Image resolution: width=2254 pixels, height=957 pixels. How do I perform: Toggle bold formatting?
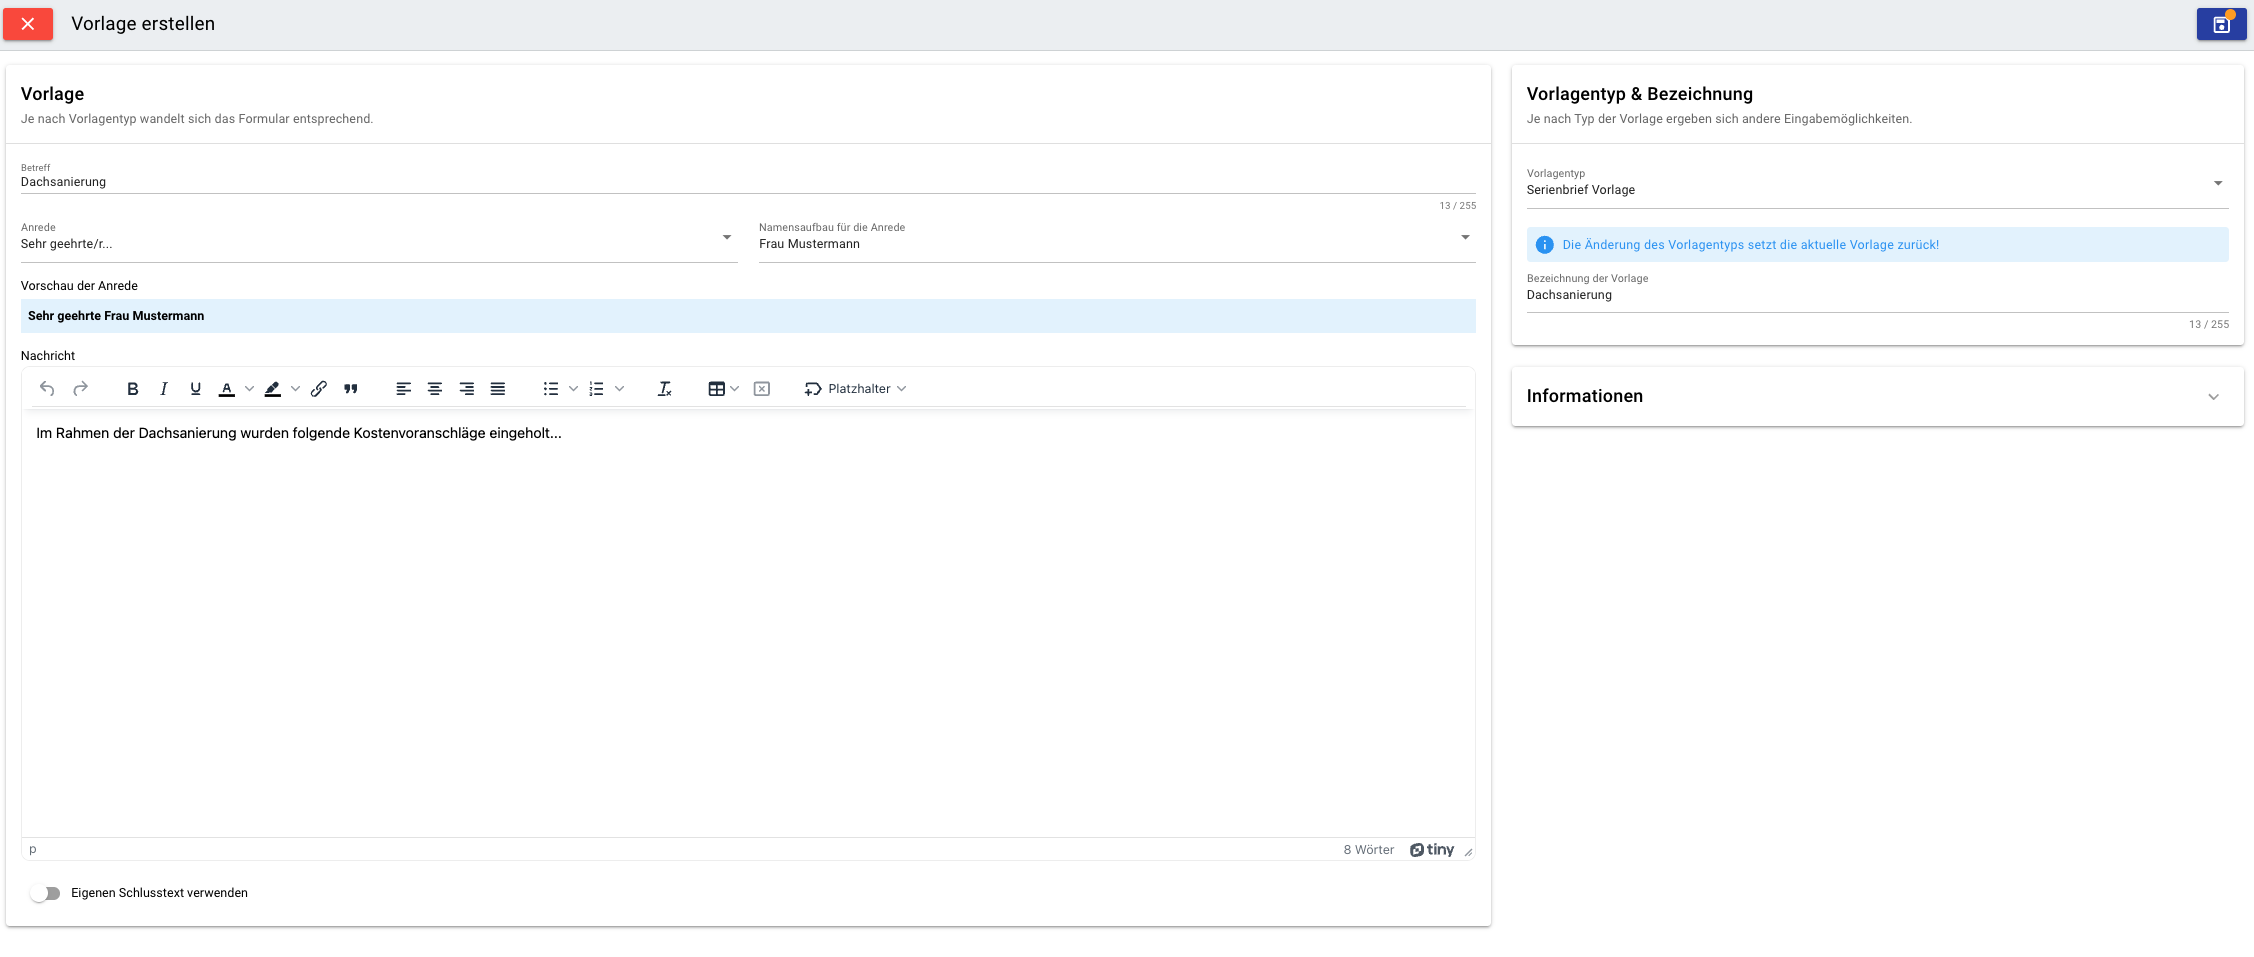pos(132,389)
